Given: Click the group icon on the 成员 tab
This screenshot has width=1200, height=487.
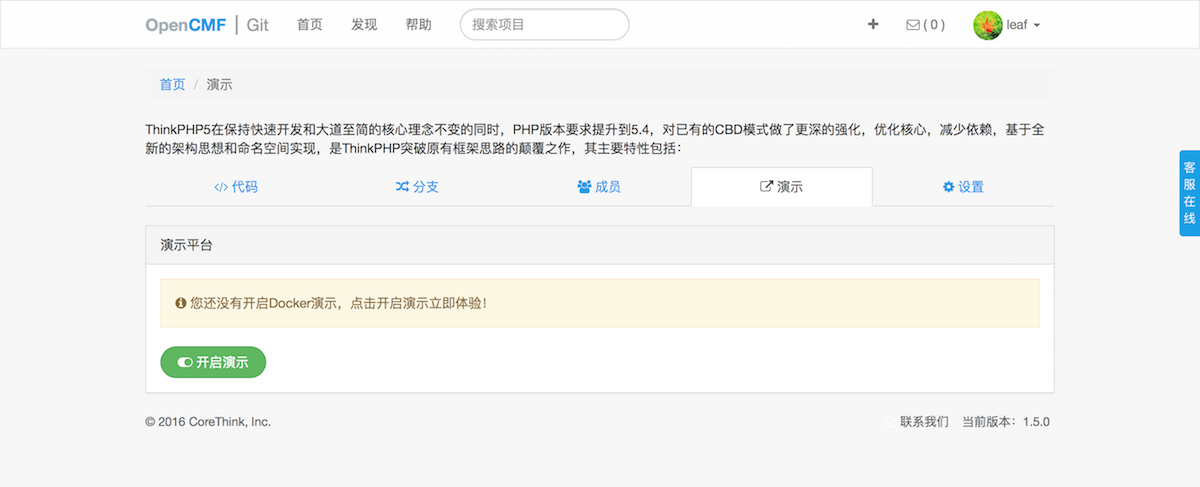Looking at the screenshot, I should [585, 187].
